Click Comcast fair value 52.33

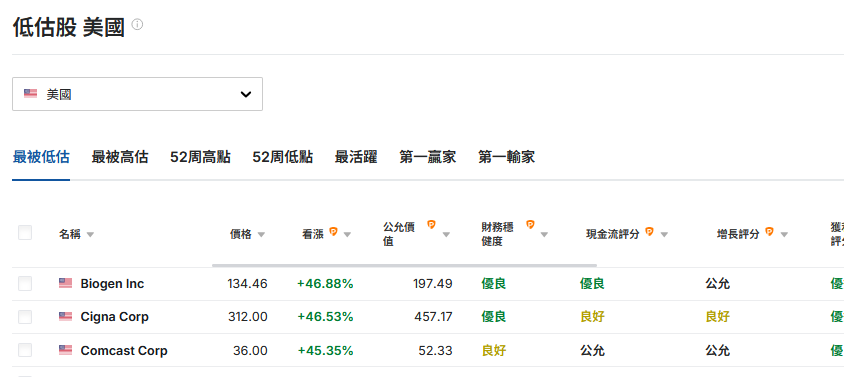(435, 351)
